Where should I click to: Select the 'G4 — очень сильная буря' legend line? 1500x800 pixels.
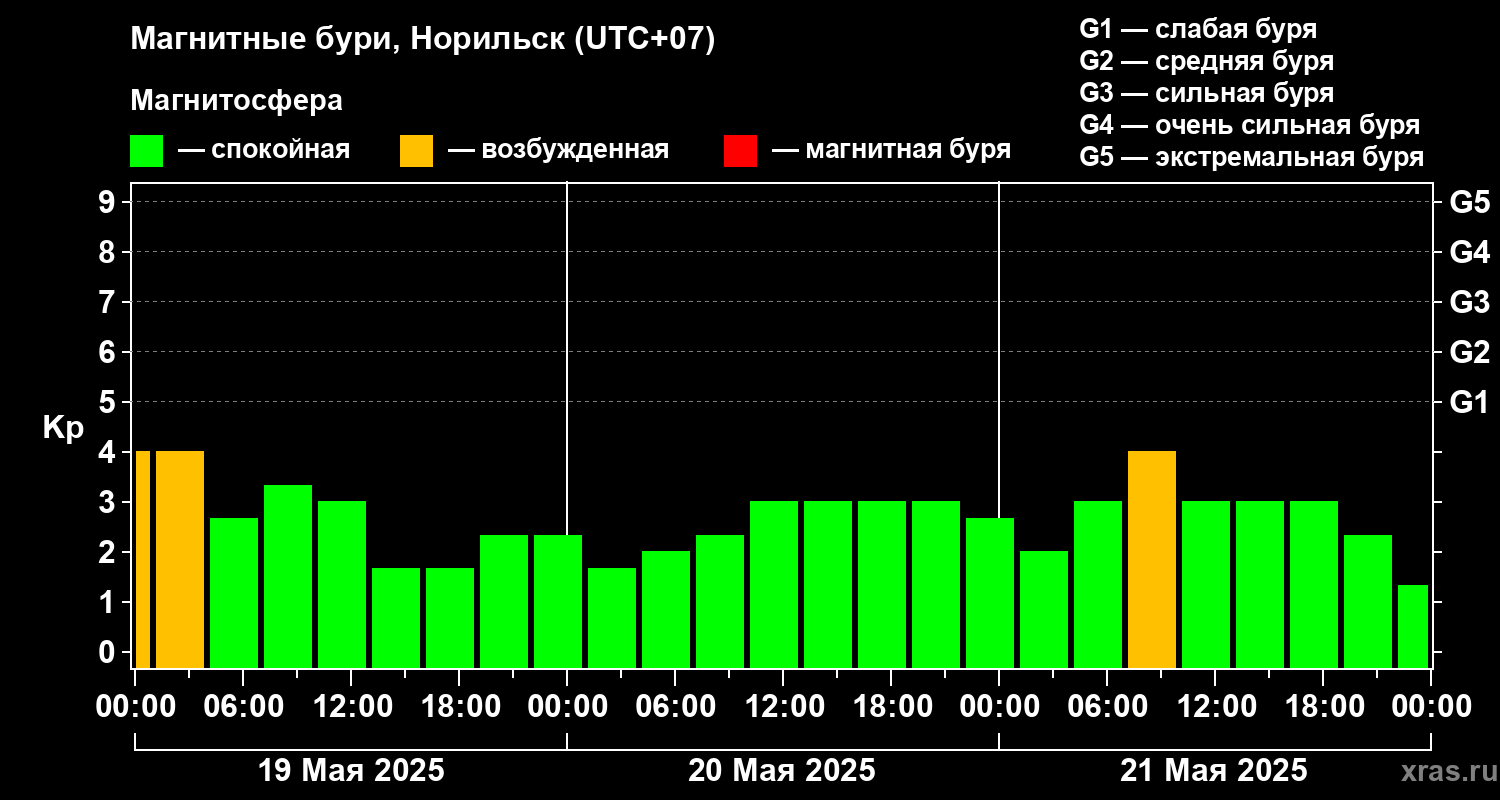click(1250, 125)
